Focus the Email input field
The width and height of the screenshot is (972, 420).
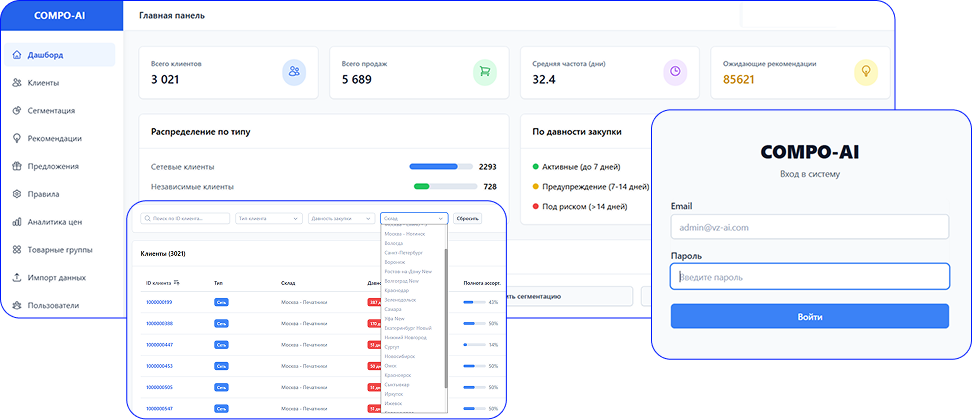[x=809, y=228]
